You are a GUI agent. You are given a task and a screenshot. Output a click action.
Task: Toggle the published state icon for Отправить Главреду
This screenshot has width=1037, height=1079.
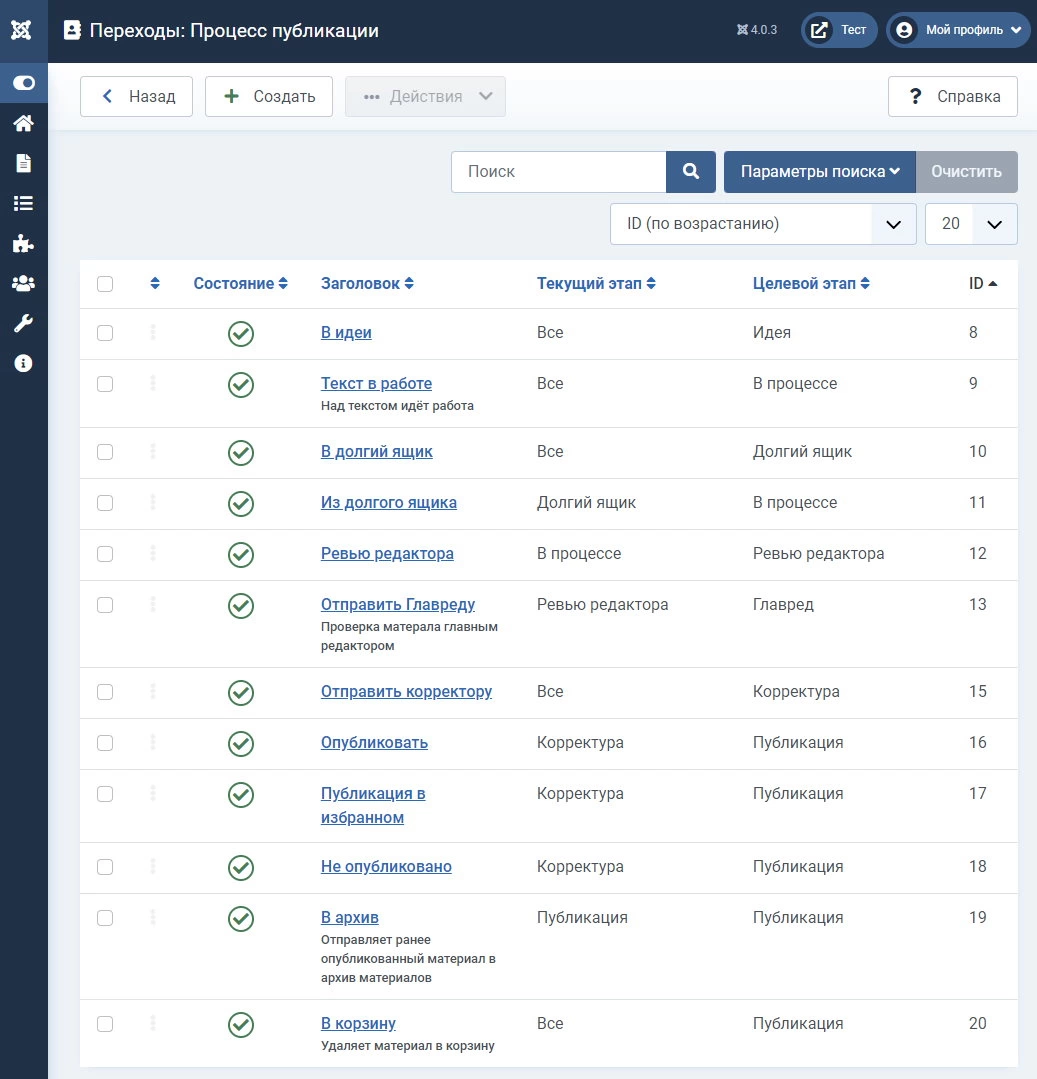pos(241,606)
